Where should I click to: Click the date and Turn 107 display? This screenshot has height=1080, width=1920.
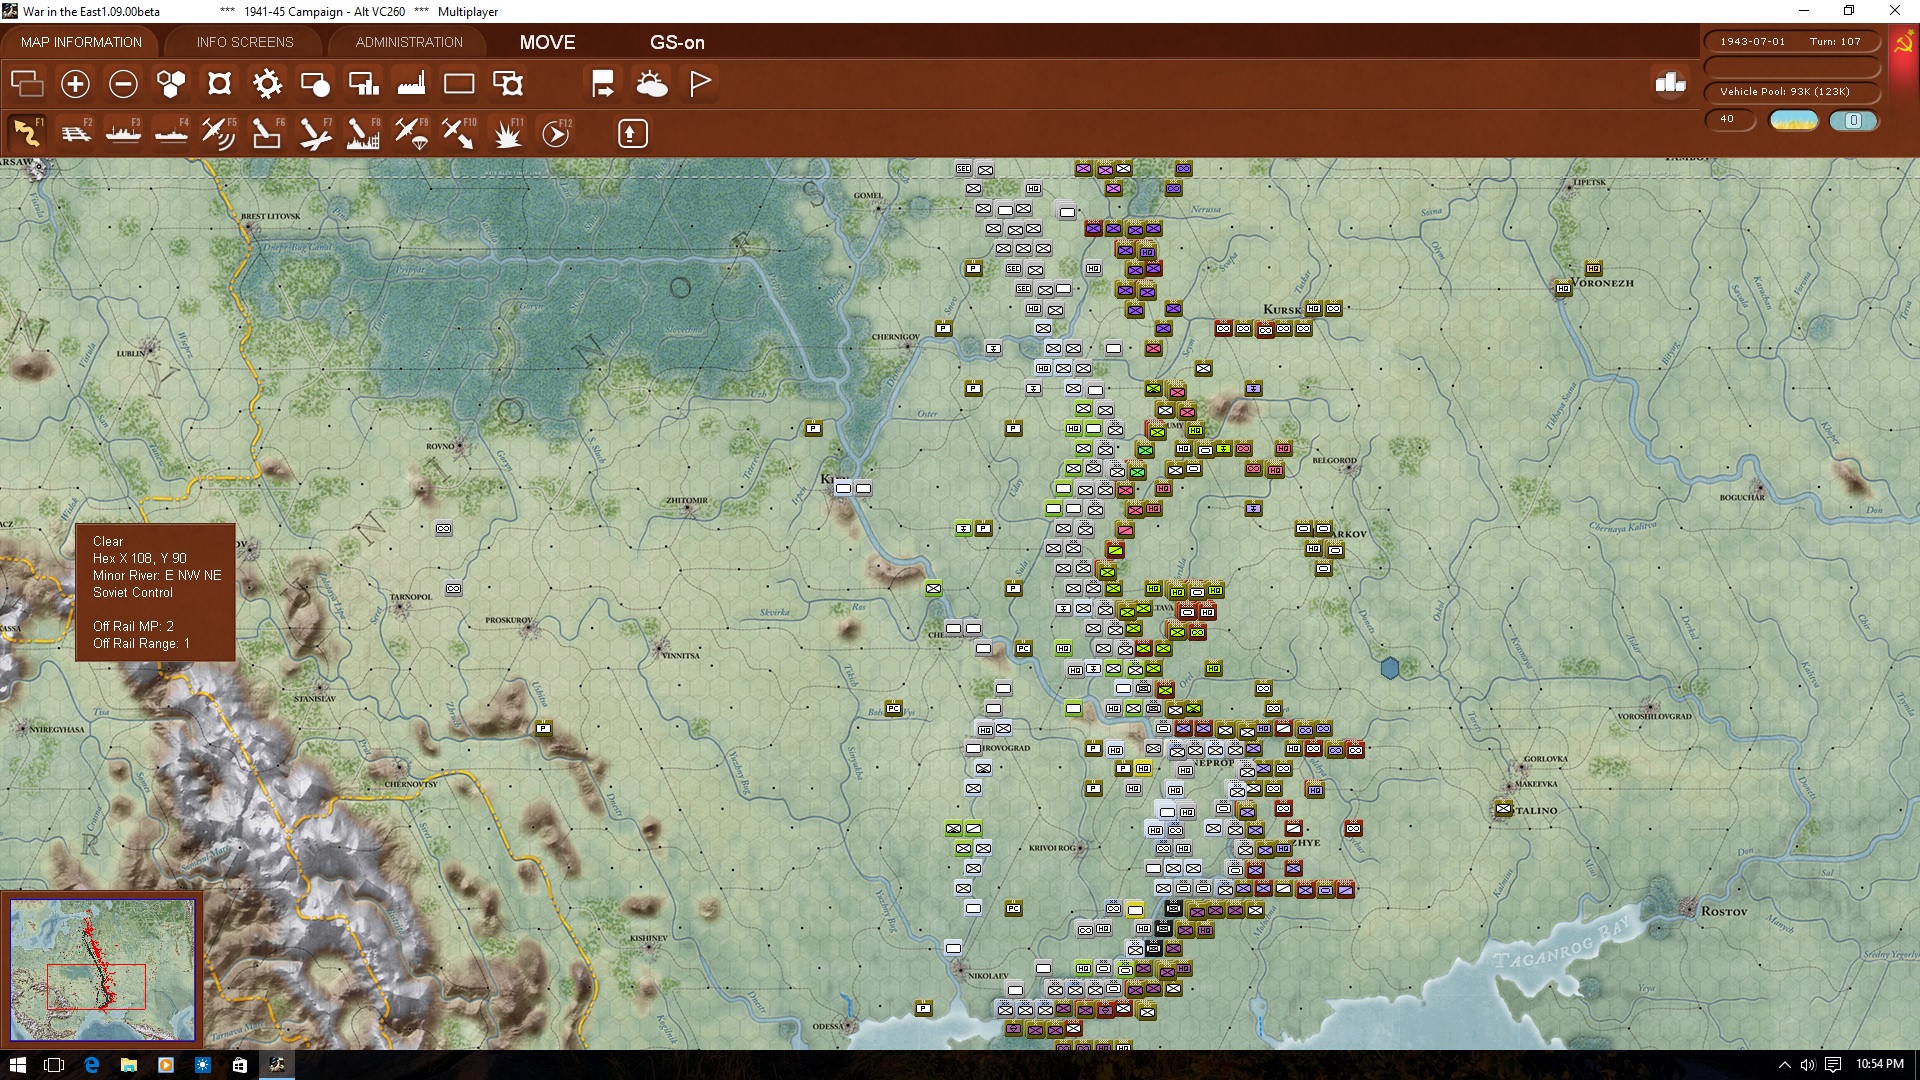pos(1791,42)
